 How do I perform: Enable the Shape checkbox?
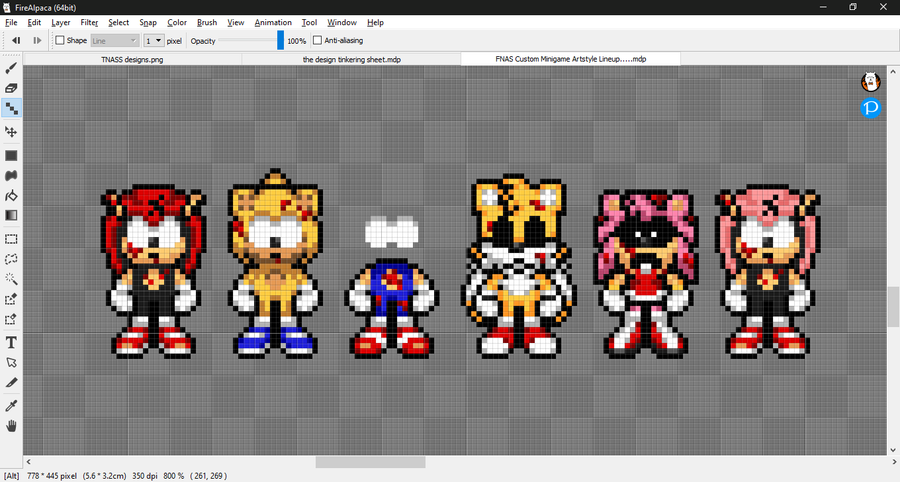click(60, 40)
